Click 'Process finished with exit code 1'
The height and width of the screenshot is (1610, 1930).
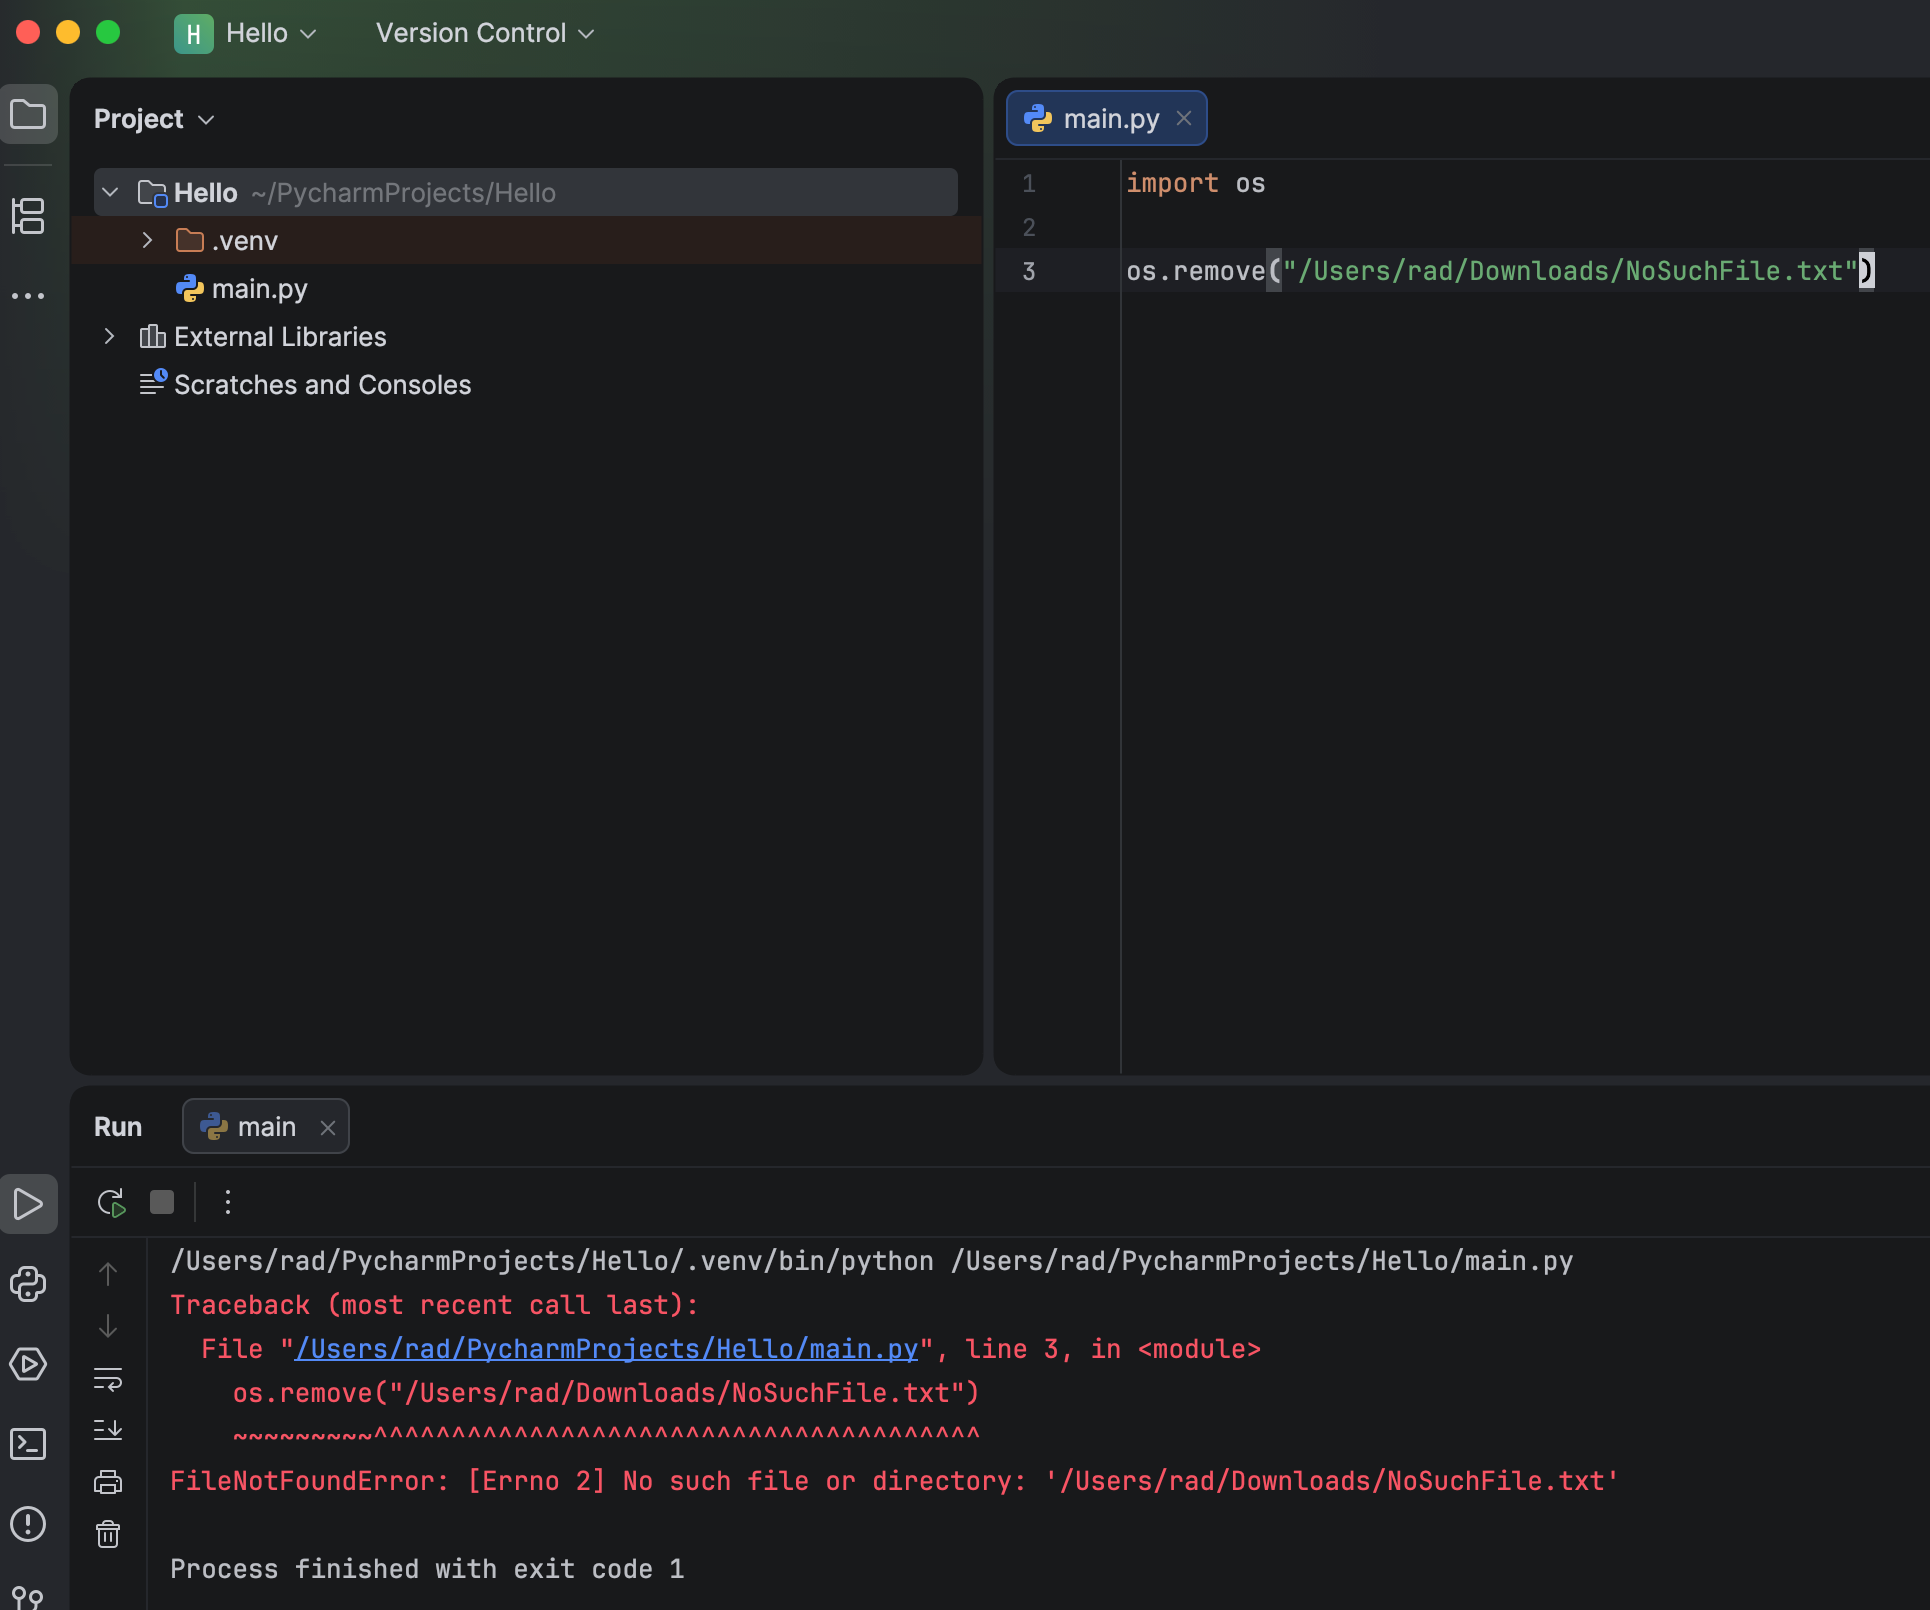click(x=427, y=1569)
